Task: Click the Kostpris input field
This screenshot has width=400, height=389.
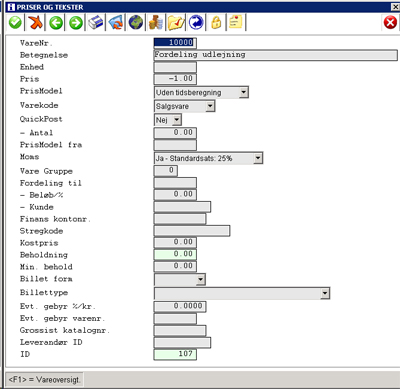Action: (x=175, y=242)
